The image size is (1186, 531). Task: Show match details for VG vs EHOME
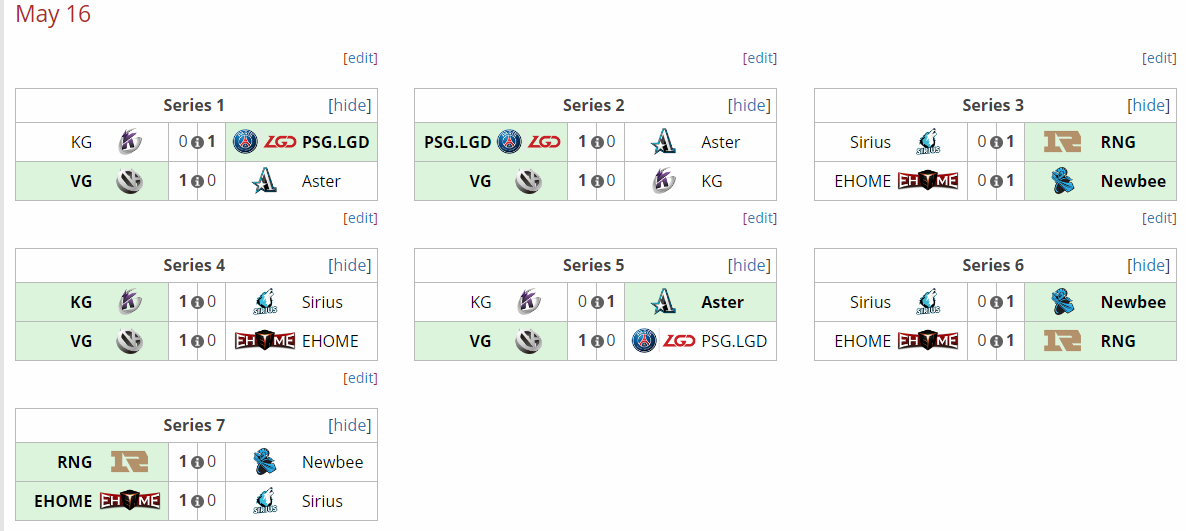pos(197,341)
